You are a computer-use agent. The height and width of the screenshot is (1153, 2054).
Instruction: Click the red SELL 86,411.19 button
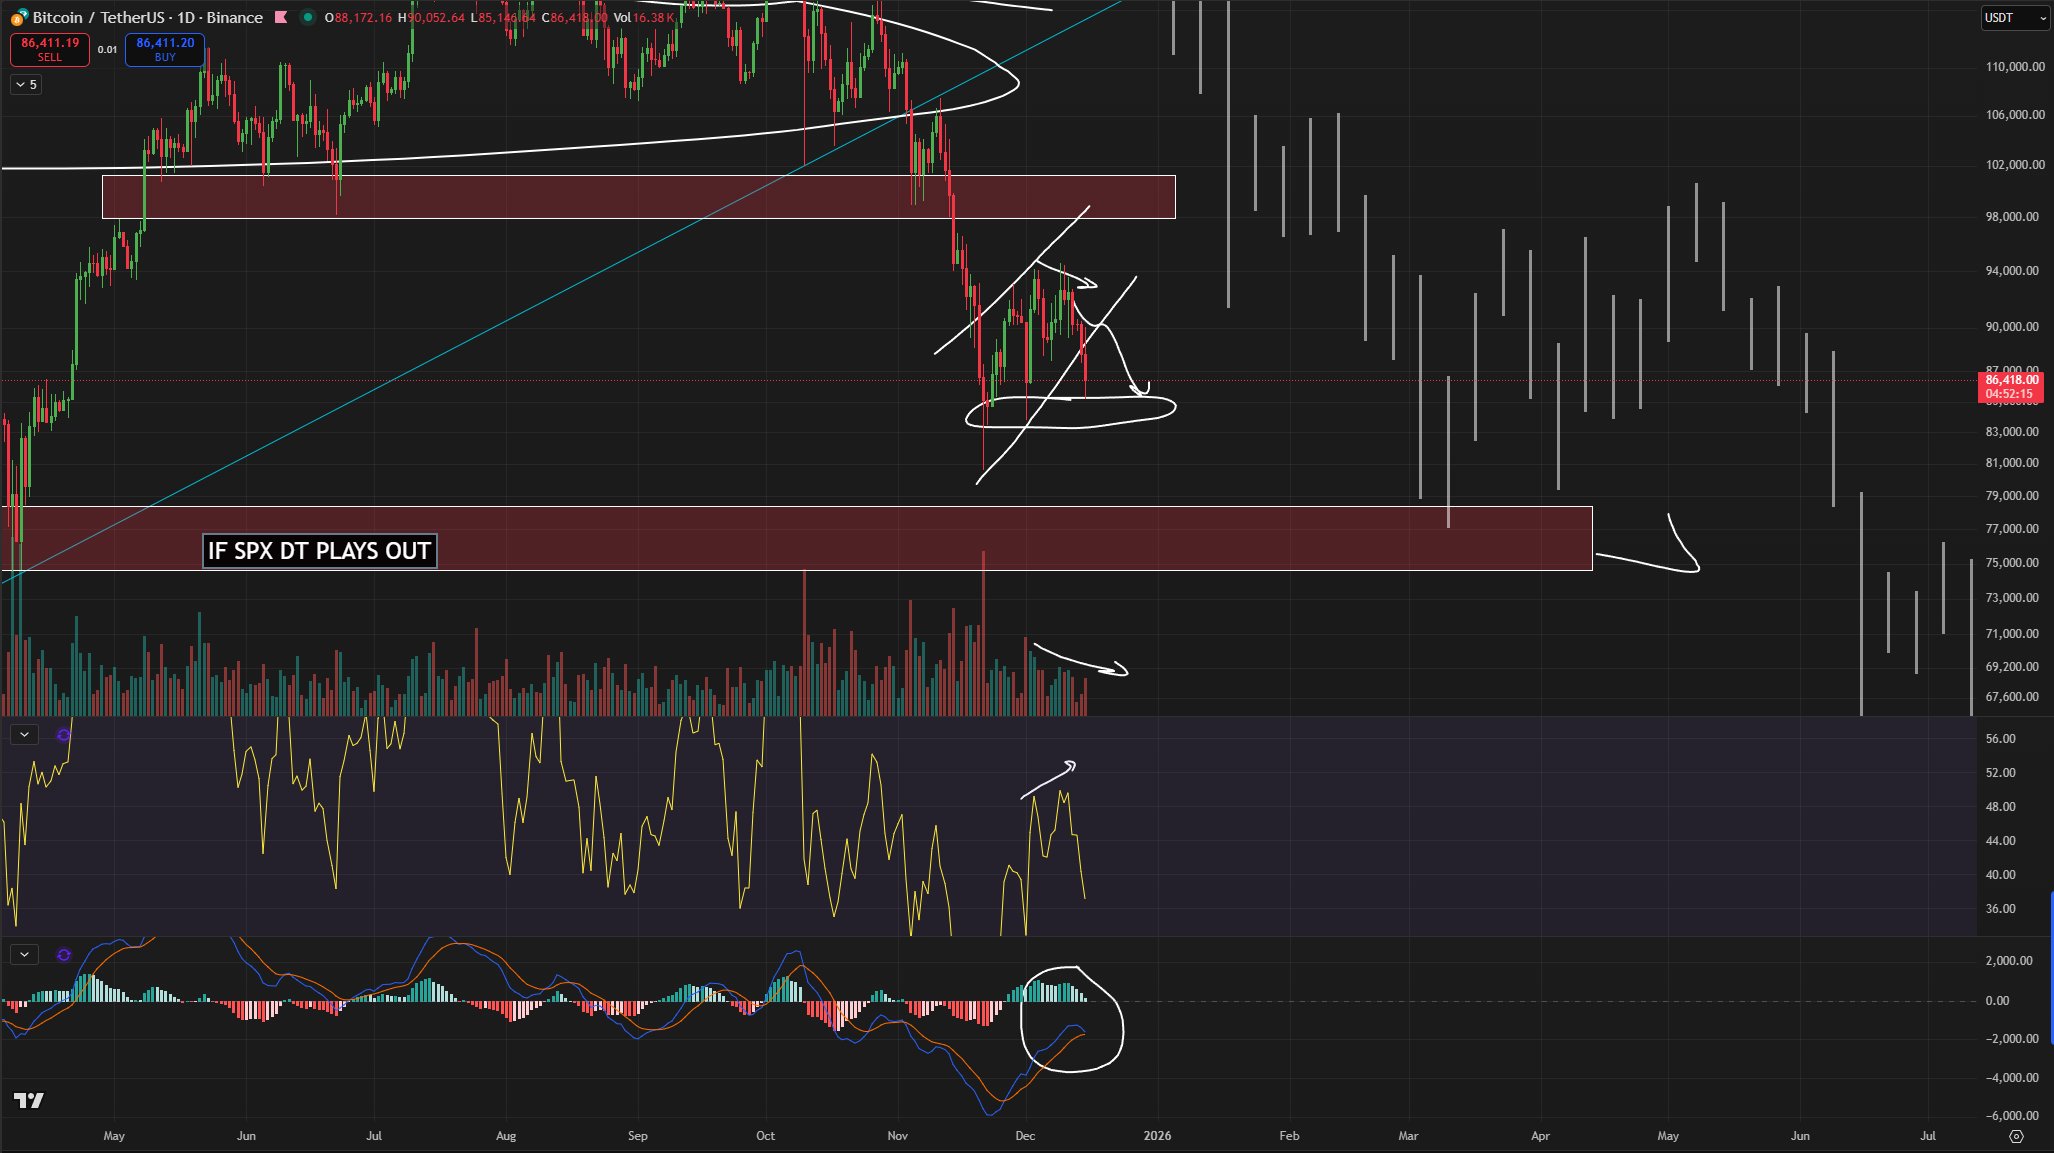point(50,49)
